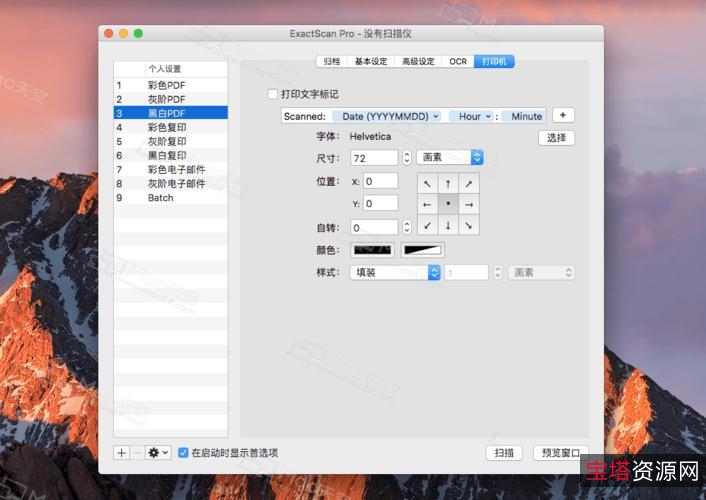Click the down arrow position button
This screenshot has height=500, width=706.
pyautogui.click(x=448, y=225)
